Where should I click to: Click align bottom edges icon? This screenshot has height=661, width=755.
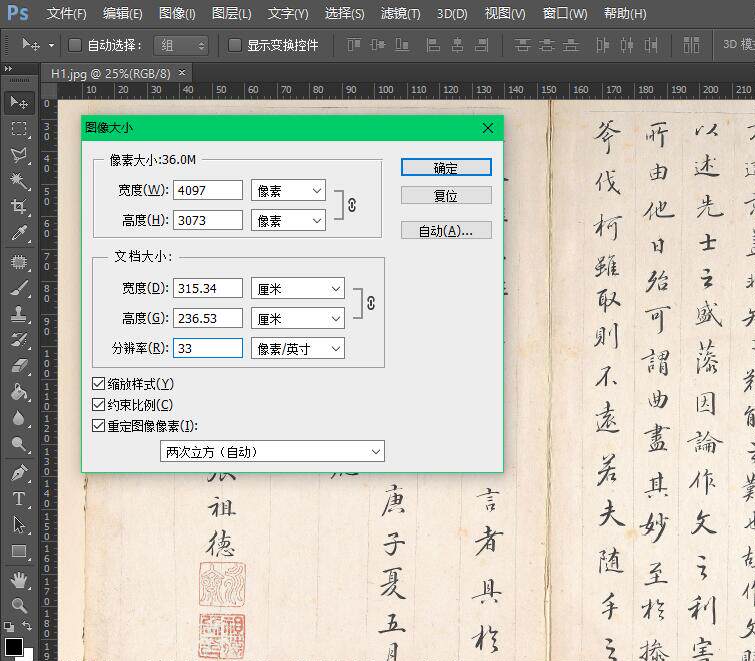[x=402, y=45]
